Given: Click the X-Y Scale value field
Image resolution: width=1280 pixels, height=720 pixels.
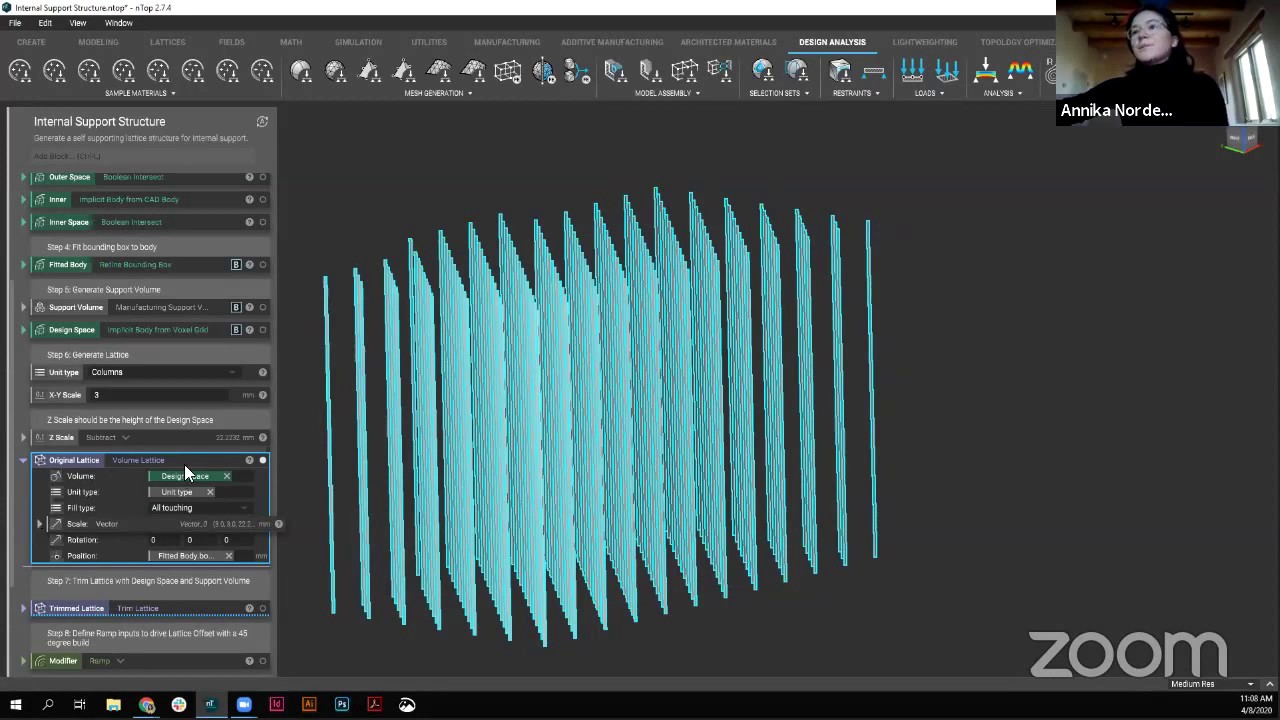Looking at the screenshot, I should point(160,395).
